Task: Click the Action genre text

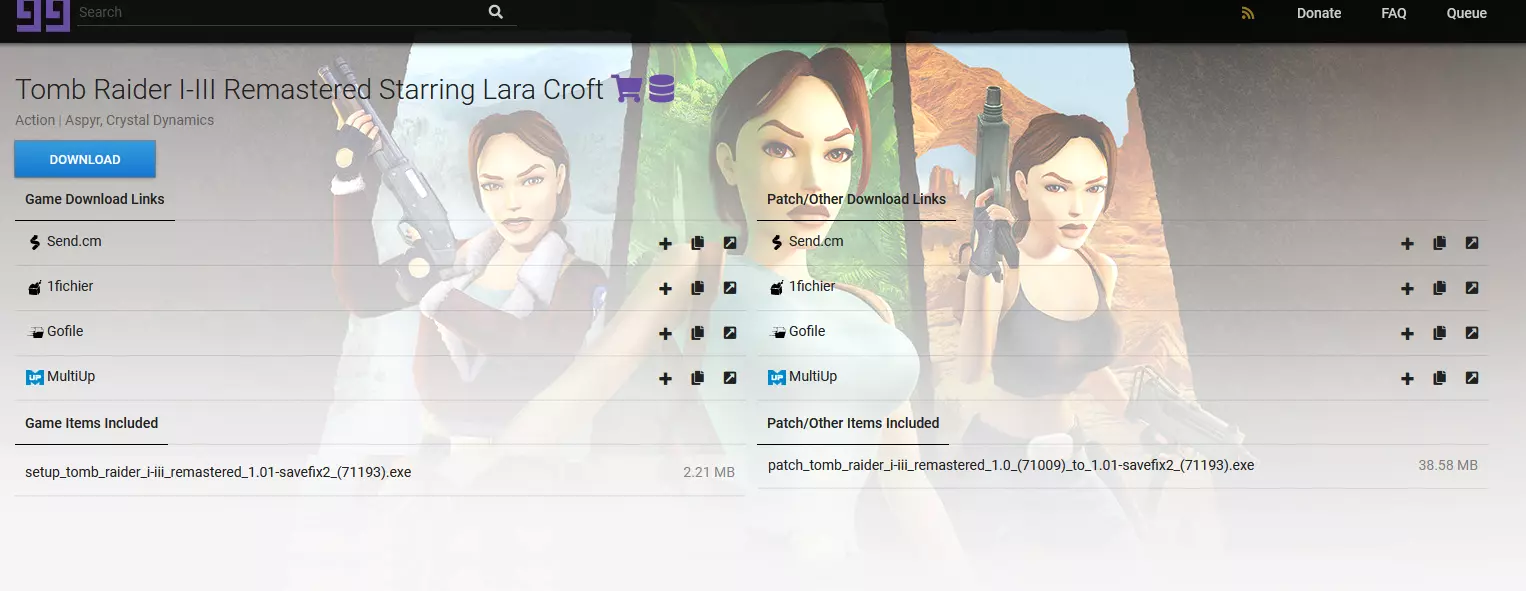Action: tap(35, 120)
